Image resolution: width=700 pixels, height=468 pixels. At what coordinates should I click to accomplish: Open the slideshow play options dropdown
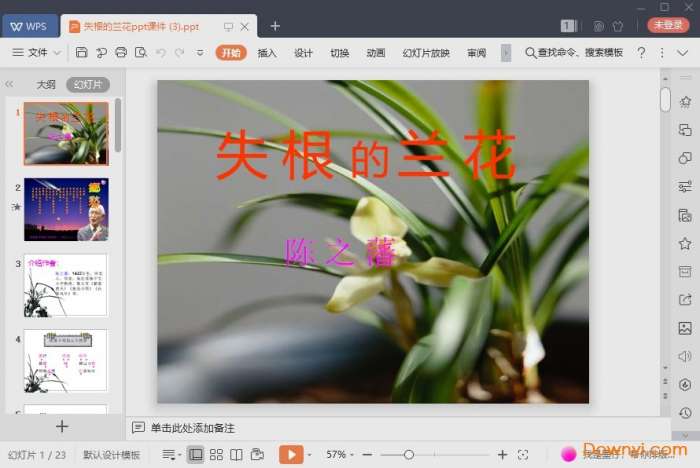[309, 455]
